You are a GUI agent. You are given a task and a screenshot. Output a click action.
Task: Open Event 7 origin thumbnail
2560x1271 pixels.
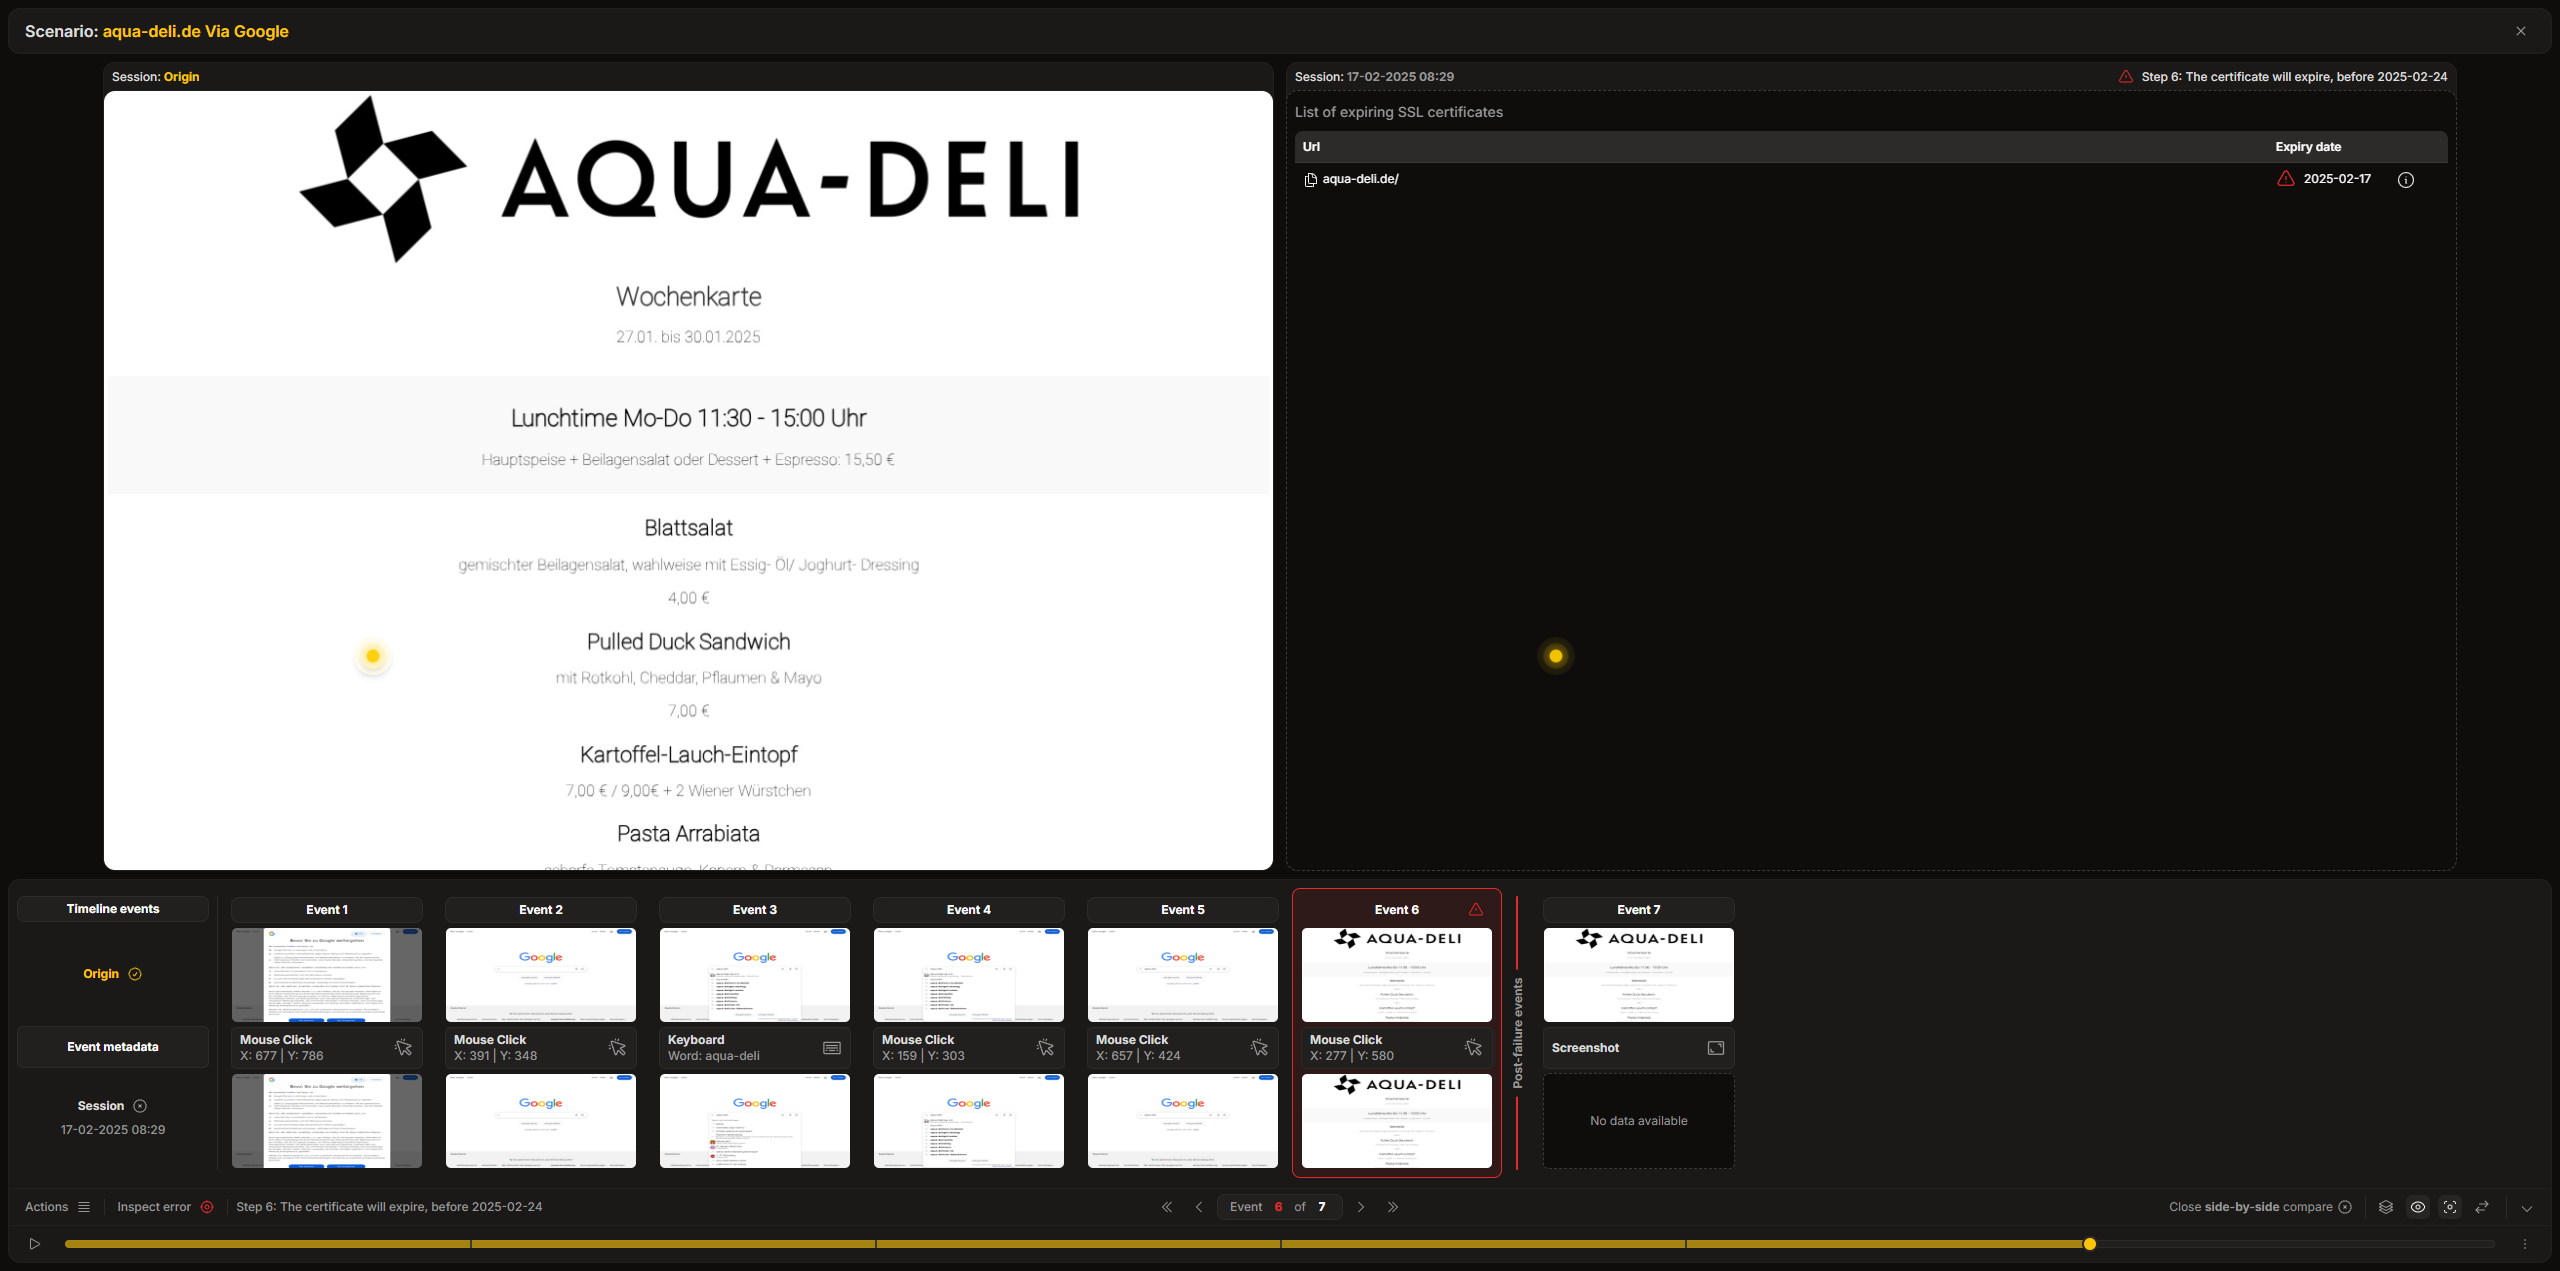pyautogui.click(x=1639, y=975)
